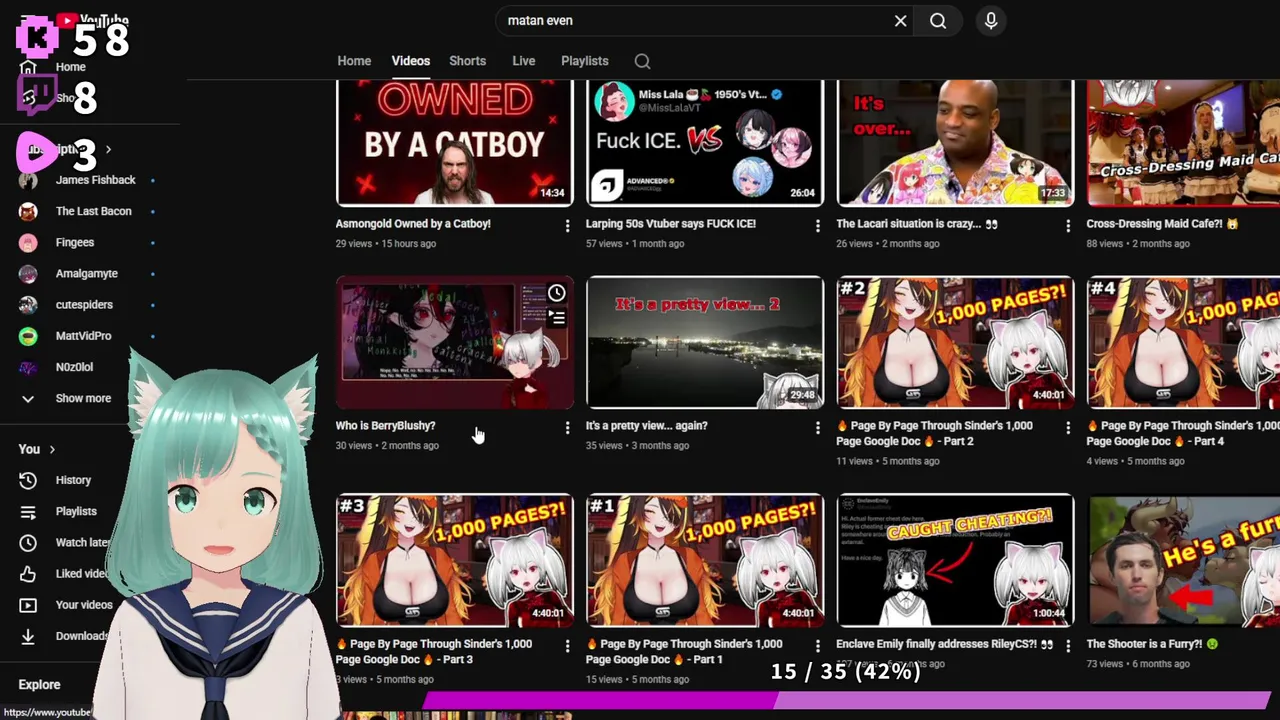Click the magnifier search button
This screenshot has height=720, width=1280.
[x=938, y=20]
